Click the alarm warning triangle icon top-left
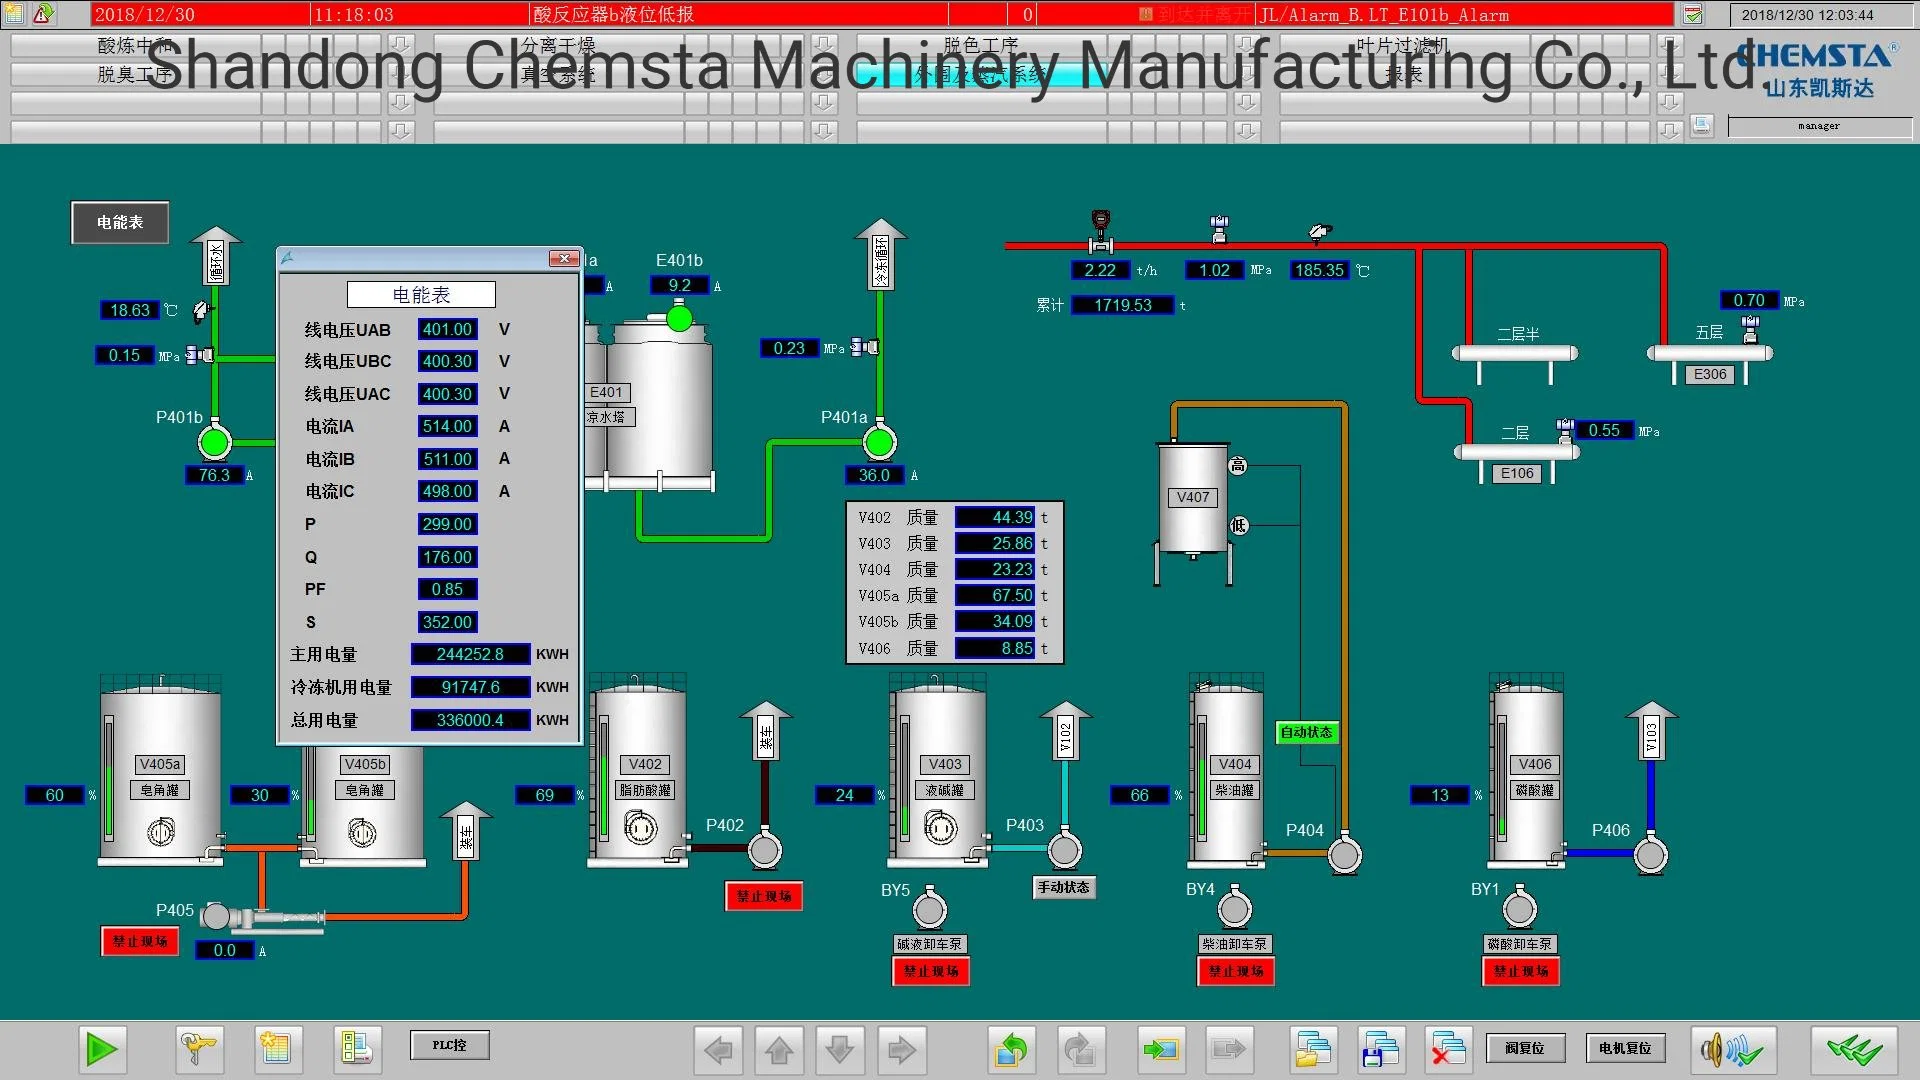 pos(43,14)
